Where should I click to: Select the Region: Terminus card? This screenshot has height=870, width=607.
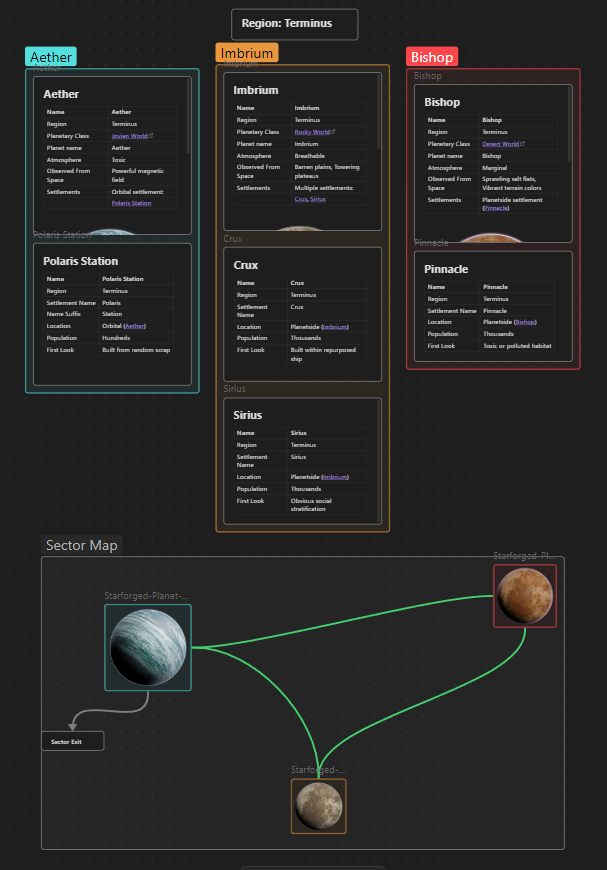pos(294,24)
